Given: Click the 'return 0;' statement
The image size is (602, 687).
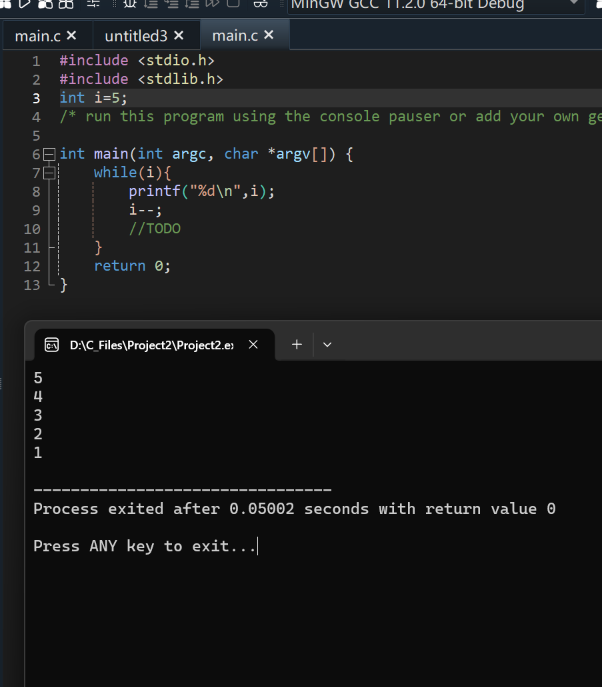Looking at the screenshot, I should (x=132, y=266).
